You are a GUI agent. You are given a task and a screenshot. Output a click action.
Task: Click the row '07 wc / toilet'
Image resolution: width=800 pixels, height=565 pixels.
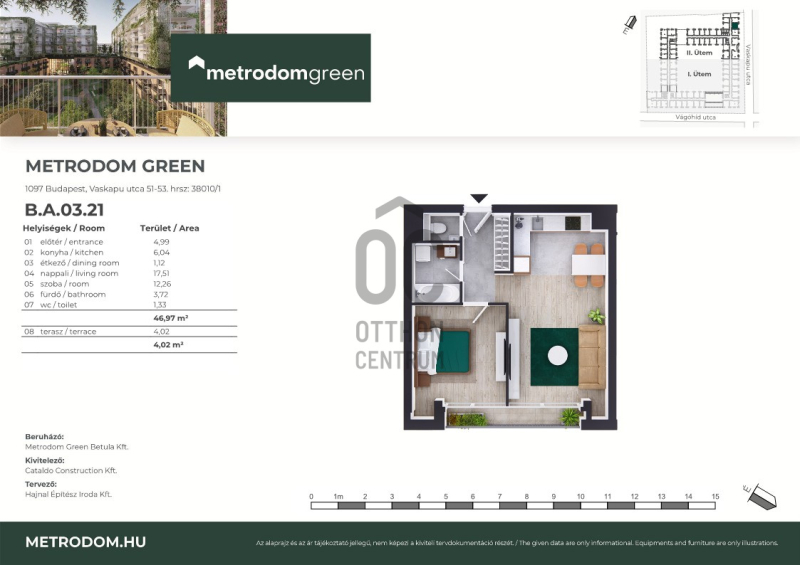(97, 305)
